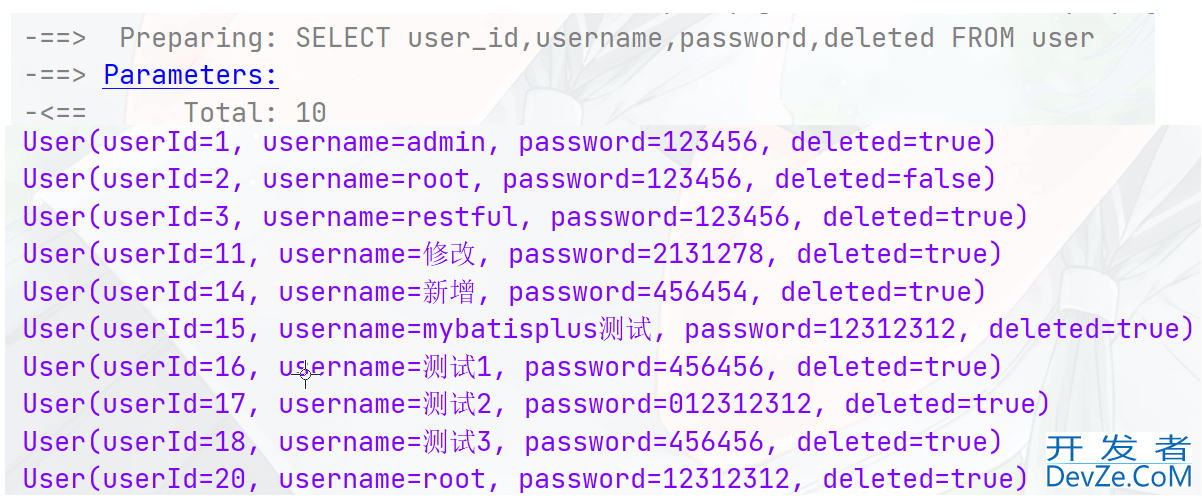Select the userId=2 row with deleted=false

click(x=510, y=179)
